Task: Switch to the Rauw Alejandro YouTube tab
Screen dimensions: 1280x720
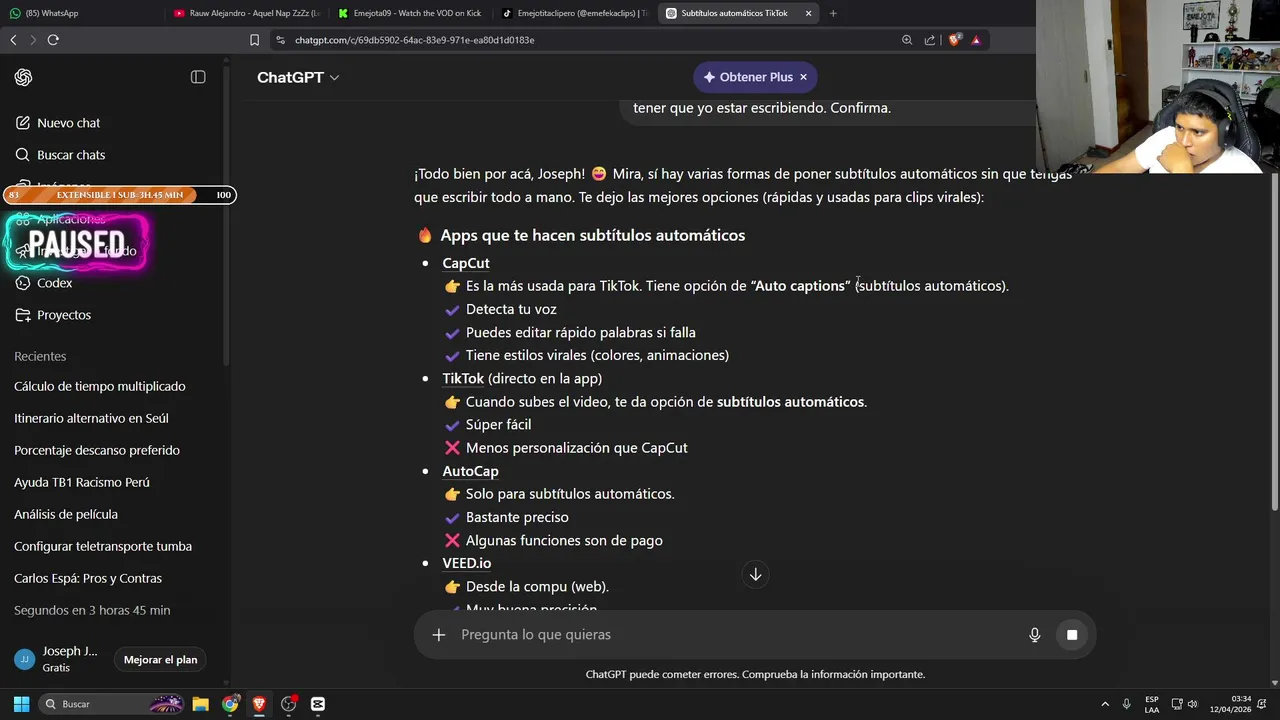Action: (246, 13)
